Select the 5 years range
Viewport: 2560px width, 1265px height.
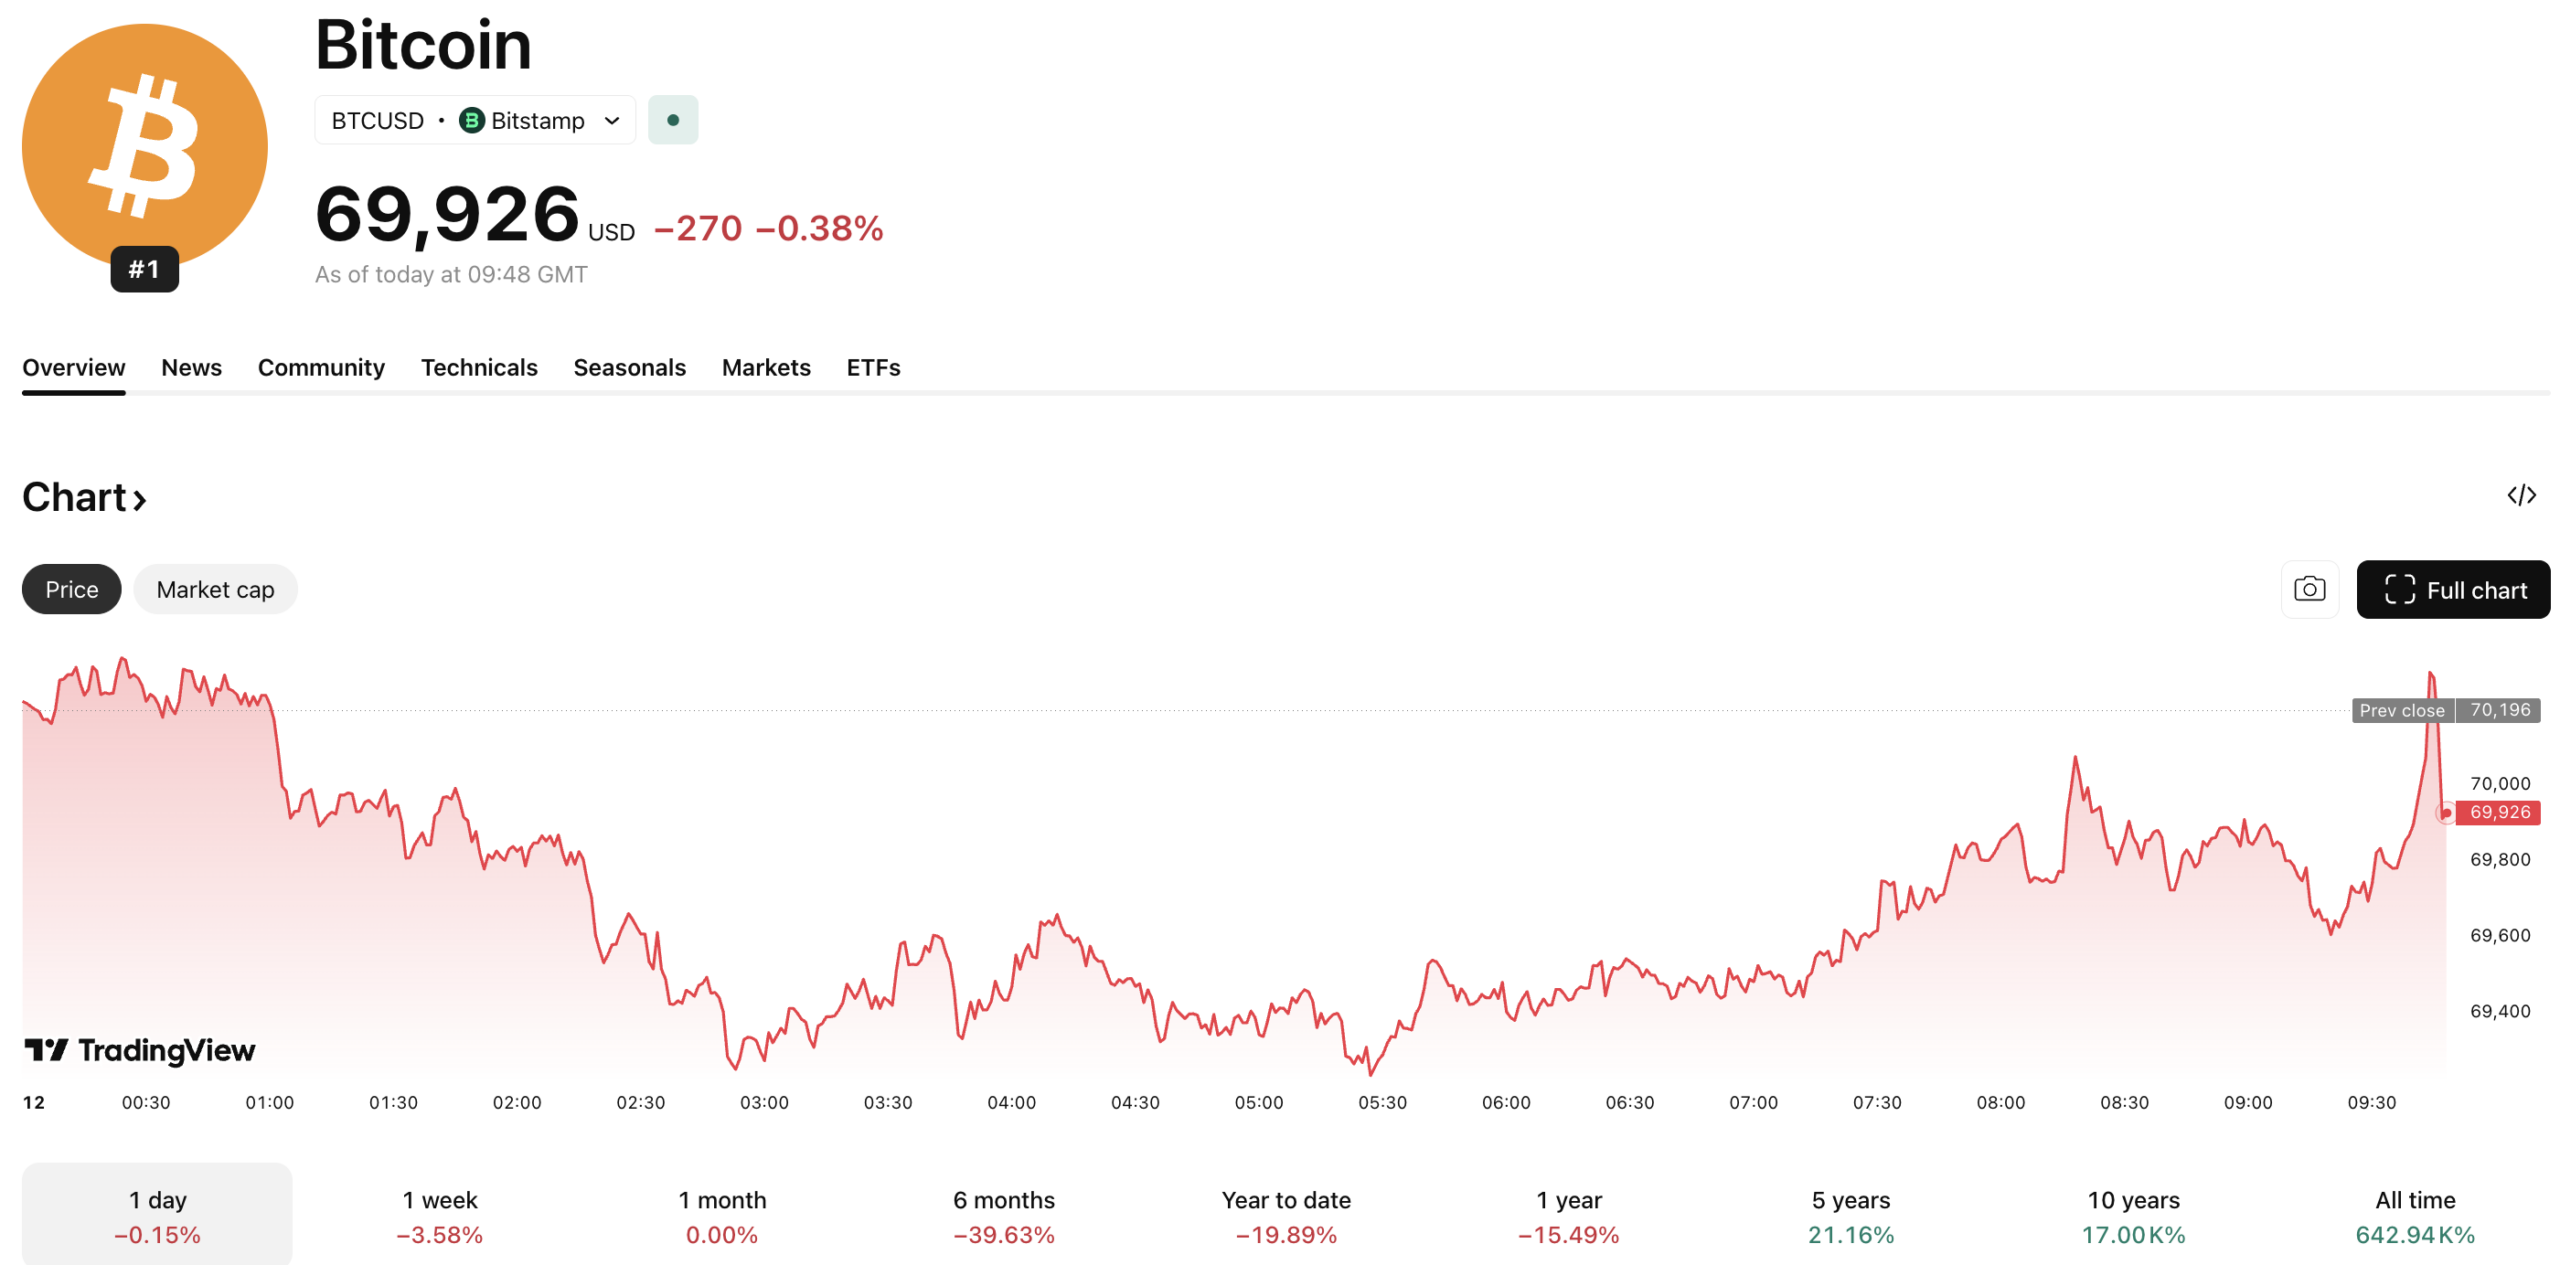coord(1851,1215)
